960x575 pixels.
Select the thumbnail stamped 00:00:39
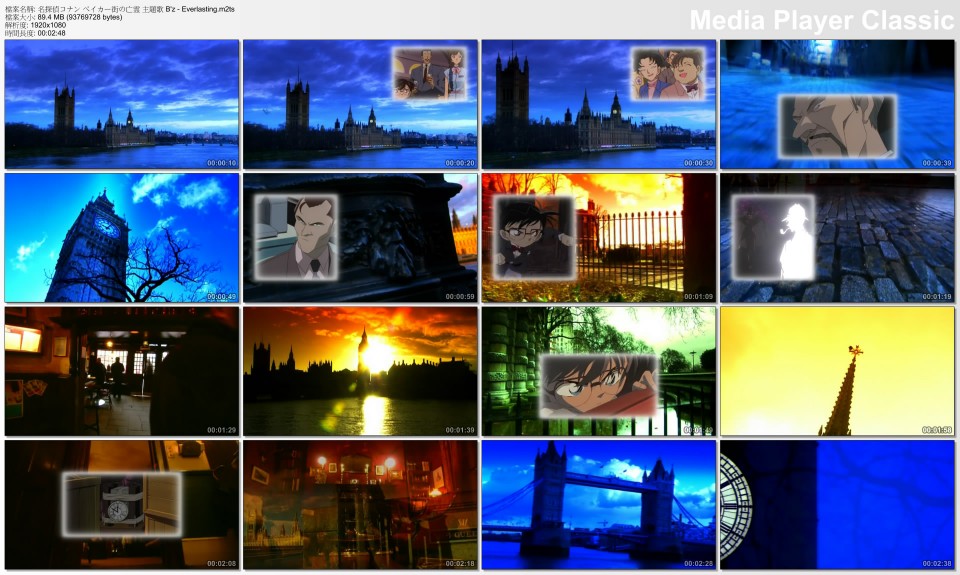pyautogui.click(x=838, y=104)
